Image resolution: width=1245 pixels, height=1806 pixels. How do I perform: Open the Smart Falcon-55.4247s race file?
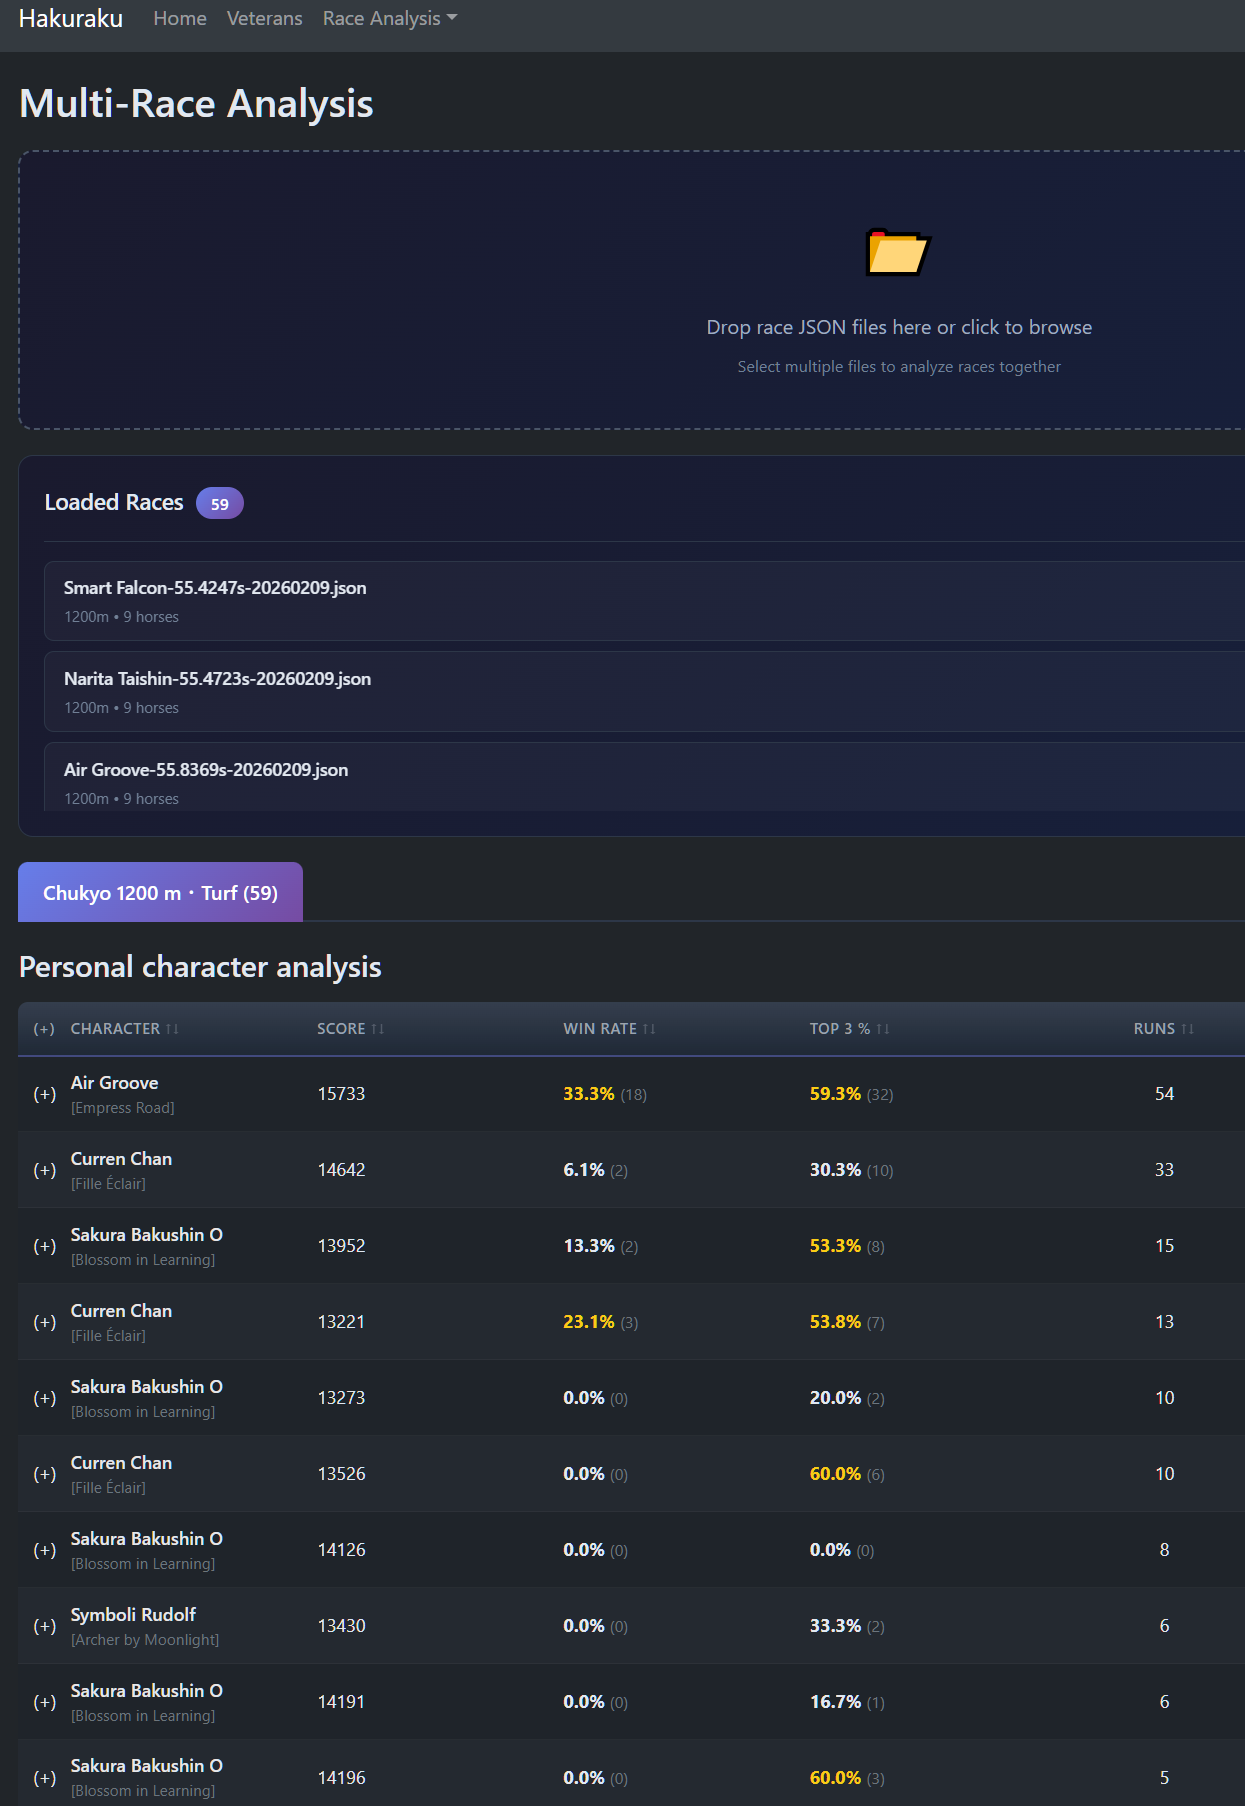pyautogui.click(x=644, y=601)
